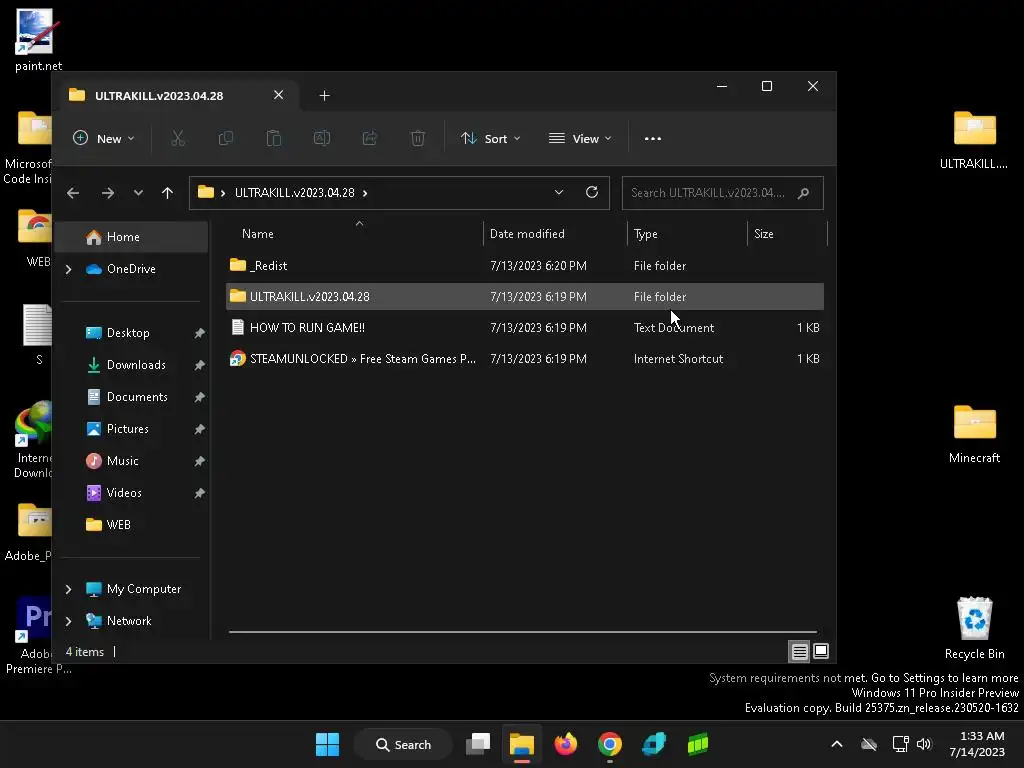Screen dimensions: 1024x768
Task: Open the Windows Start menu
Action: tap(327, 744)
